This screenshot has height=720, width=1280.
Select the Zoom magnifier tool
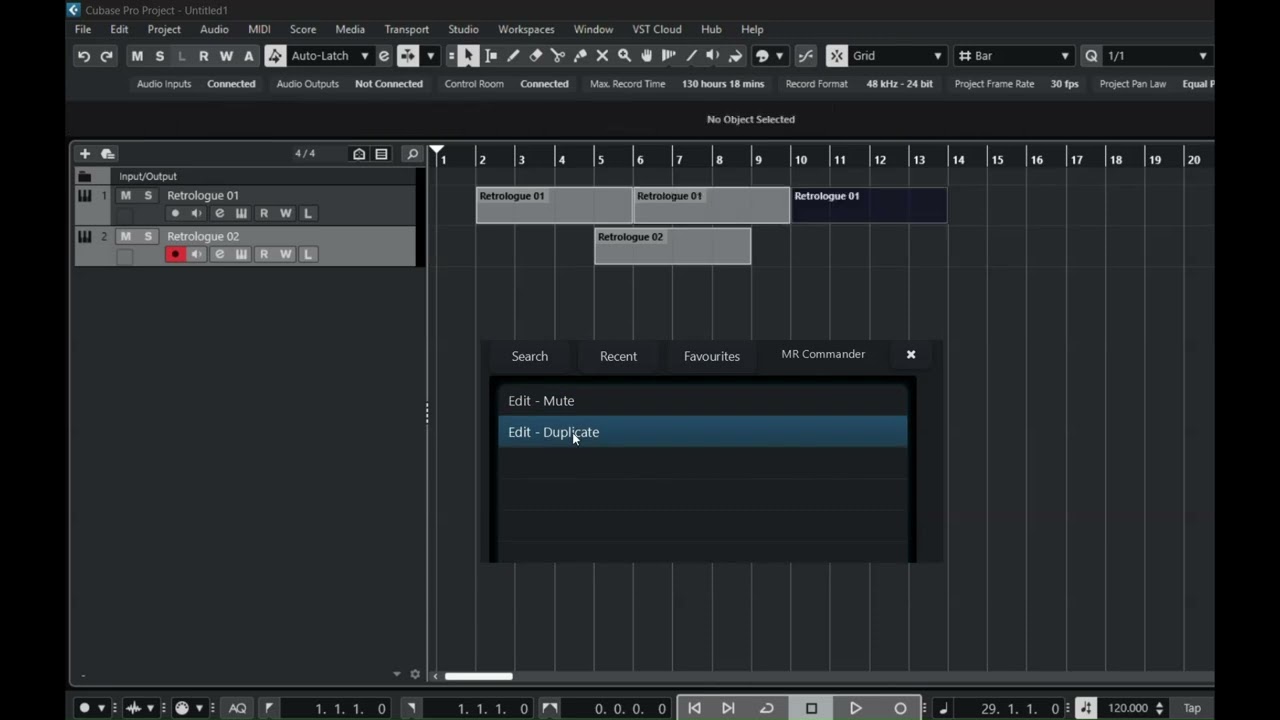pyautogui.click(x=624, y=56)
